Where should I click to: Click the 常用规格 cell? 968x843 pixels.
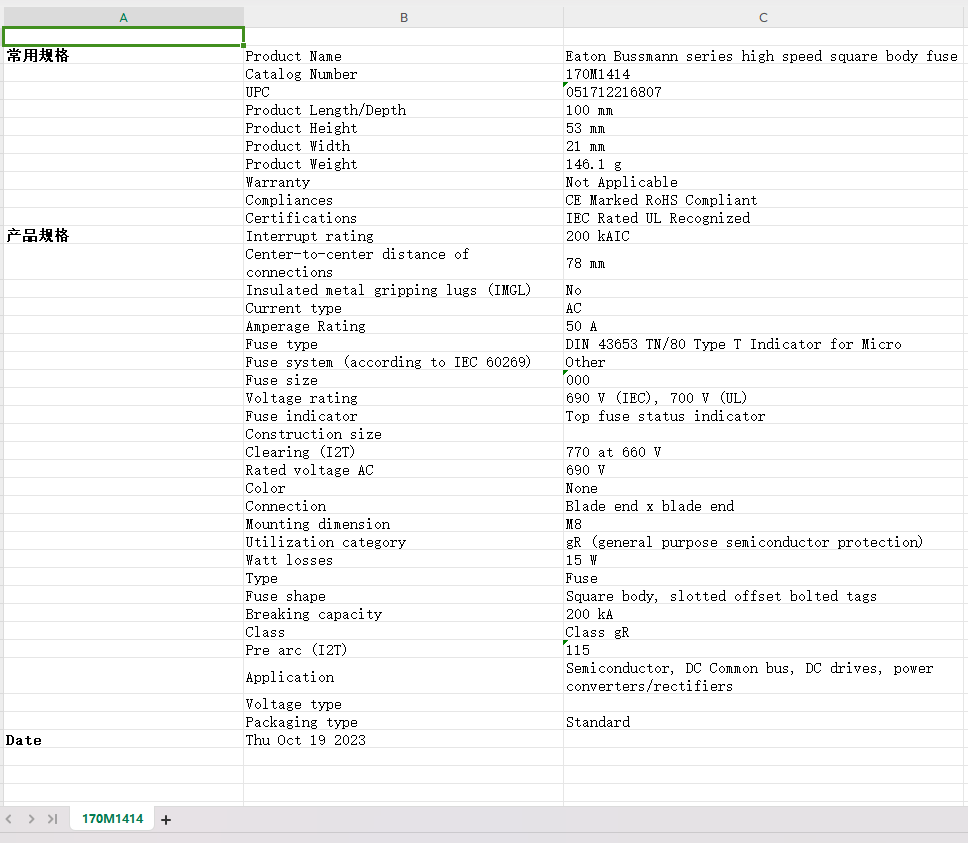coord(123,56)
